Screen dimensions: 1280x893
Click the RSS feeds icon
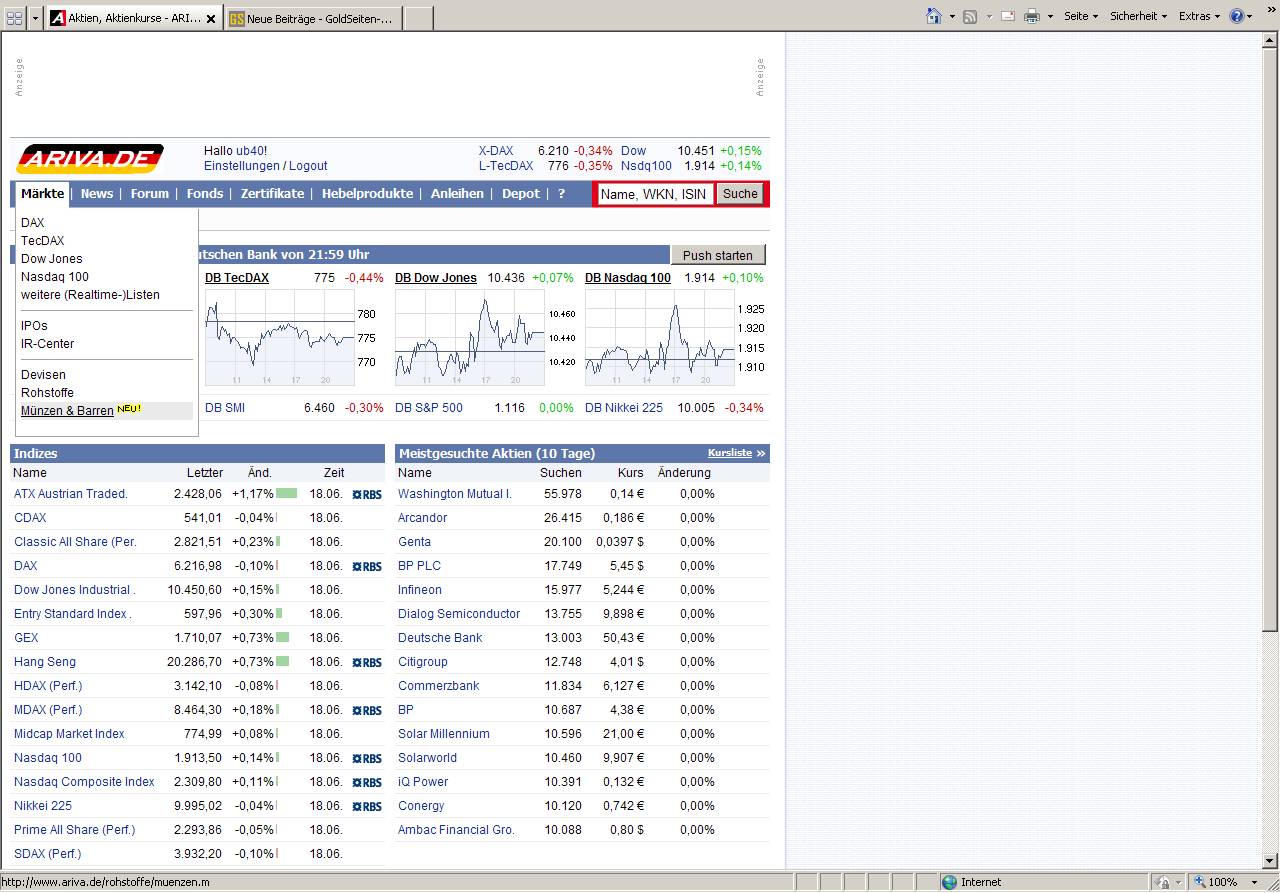coord(969,16)
